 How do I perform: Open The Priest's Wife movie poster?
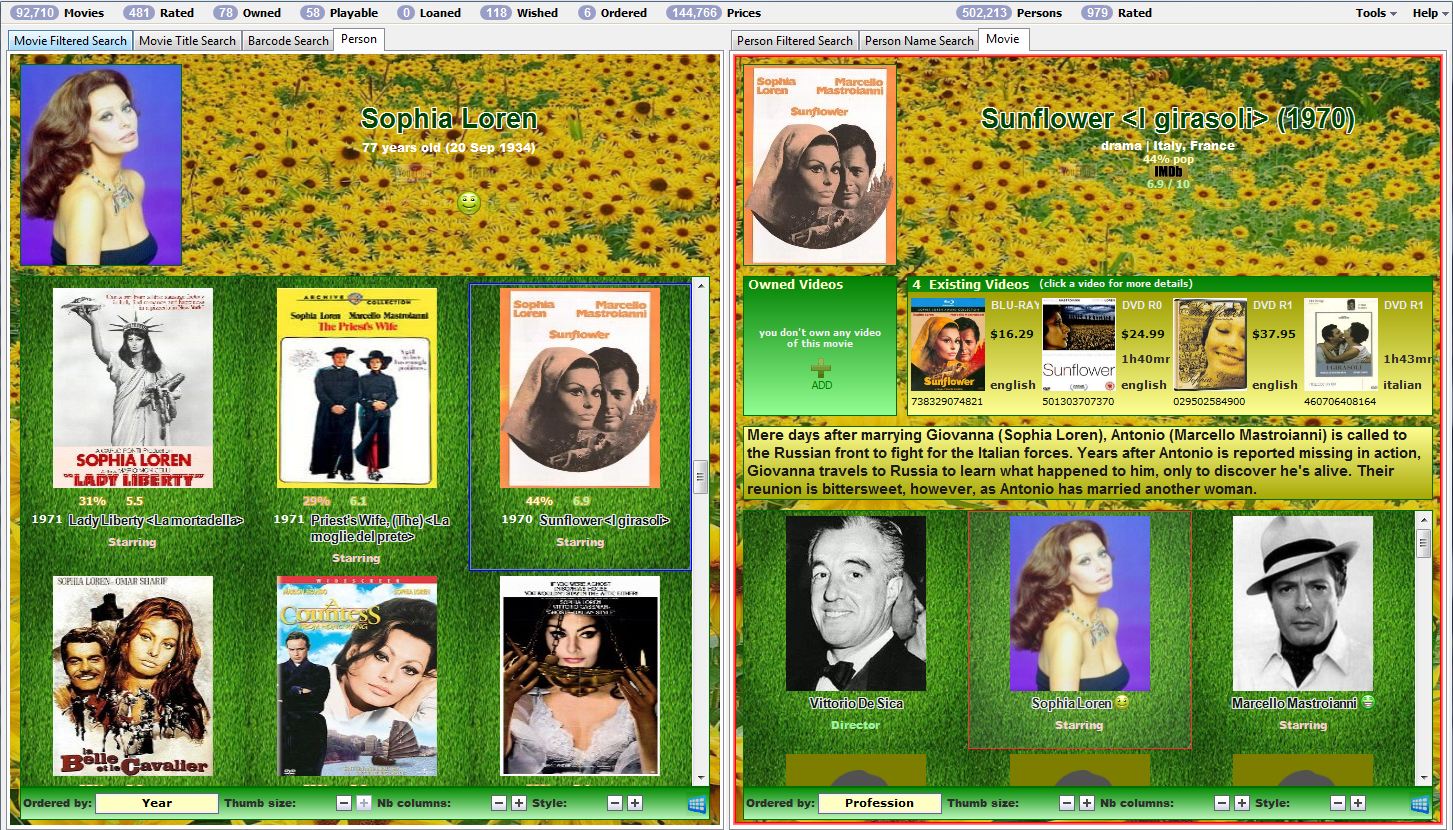tap(357, 388)
